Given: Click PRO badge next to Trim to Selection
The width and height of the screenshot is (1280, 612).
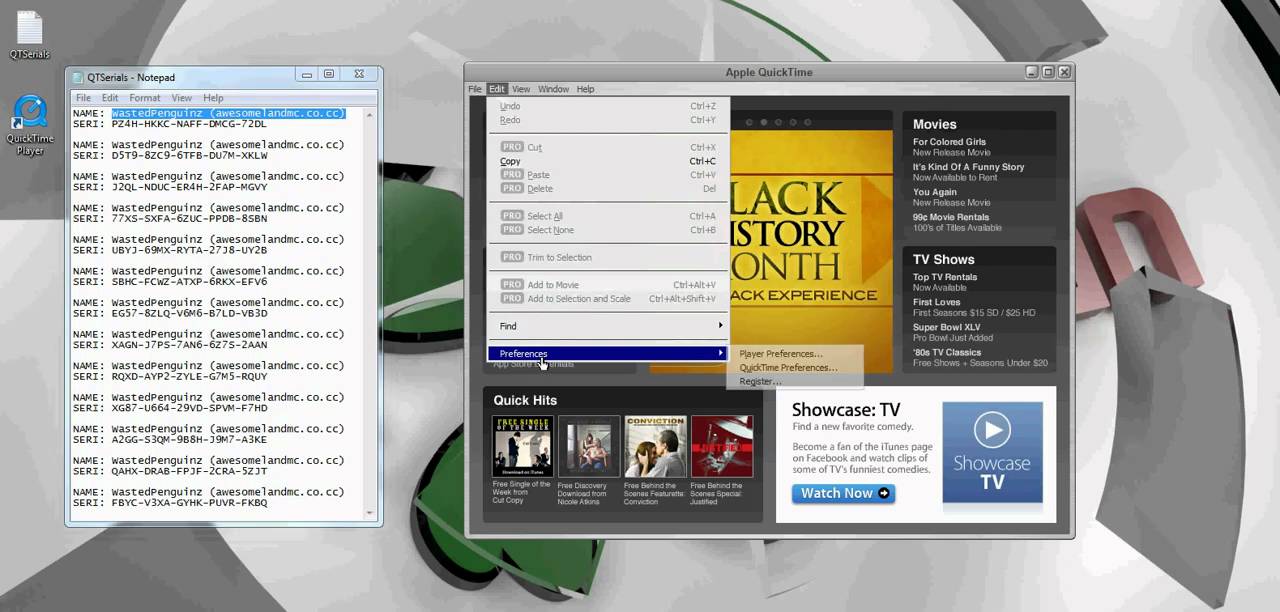Looking at the screenshot, I should [x=512, y=257].
